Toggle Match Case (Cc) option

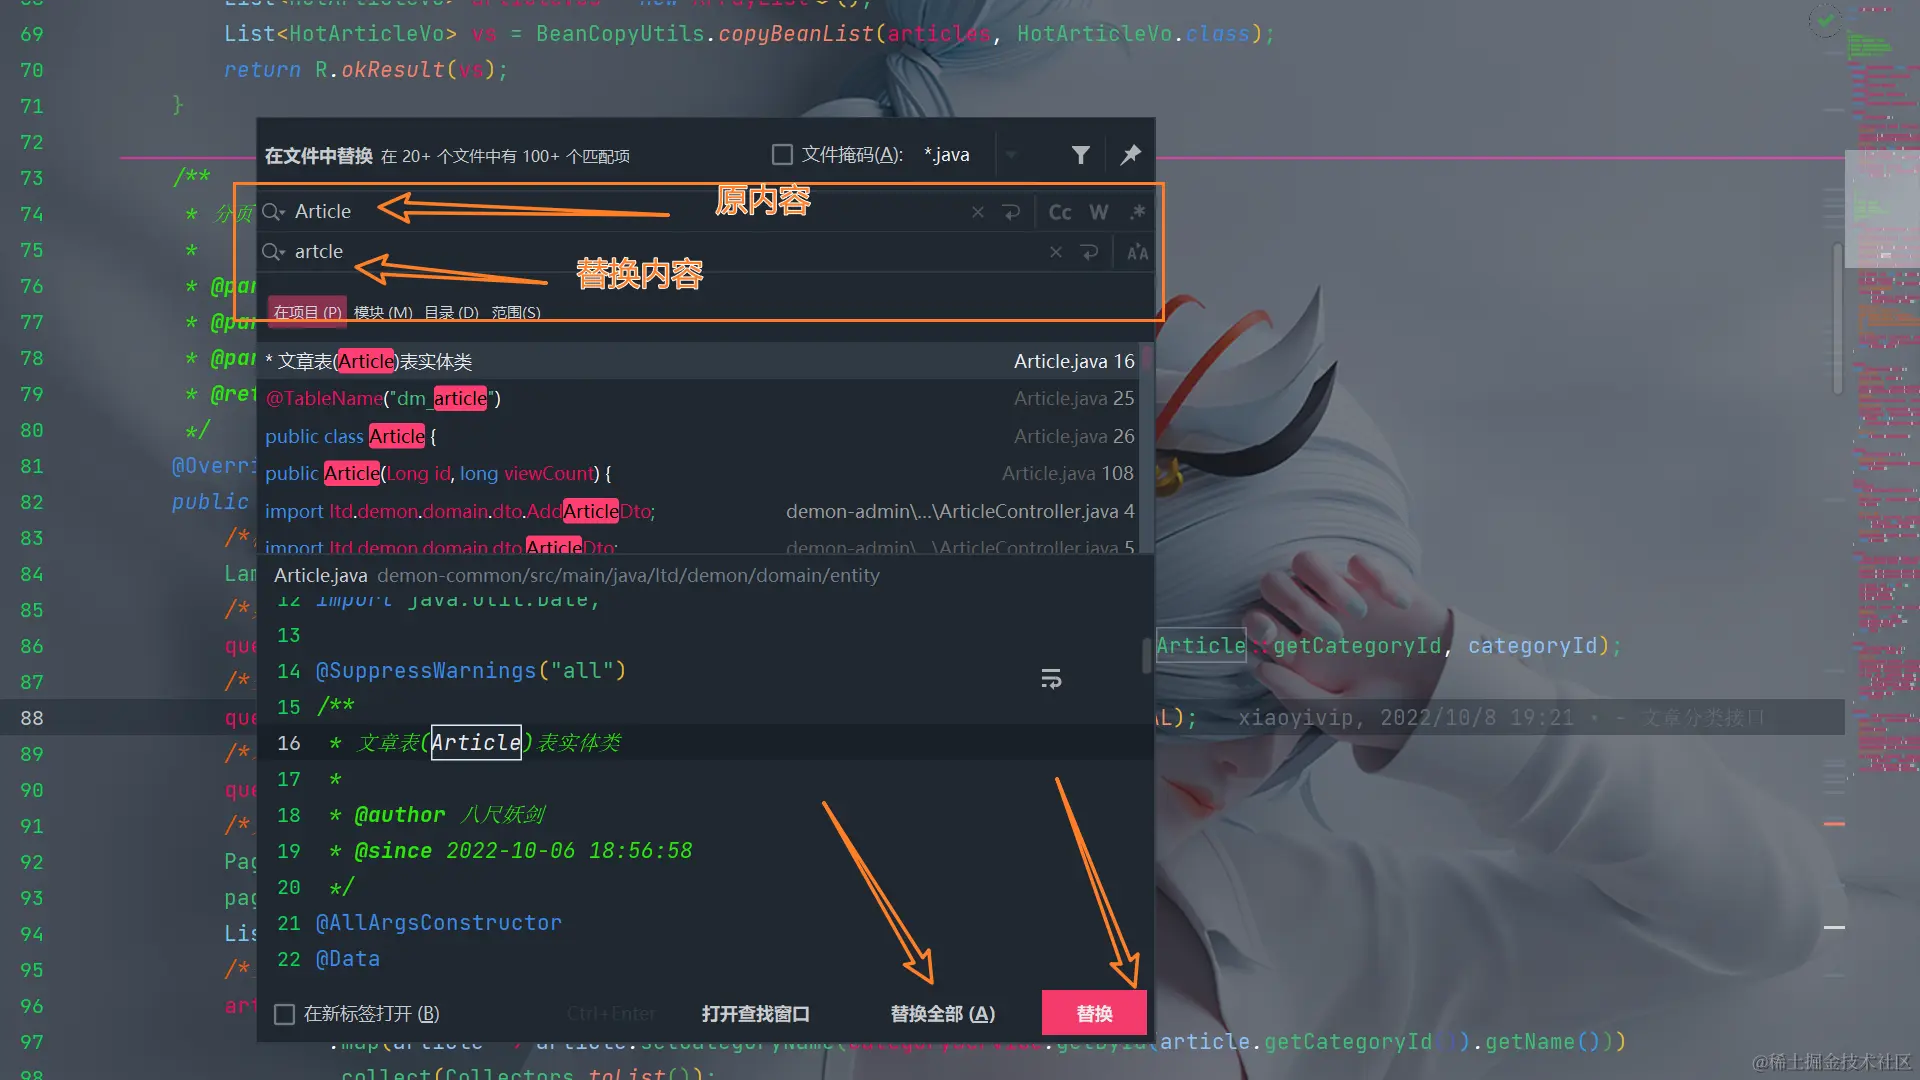1060,212
